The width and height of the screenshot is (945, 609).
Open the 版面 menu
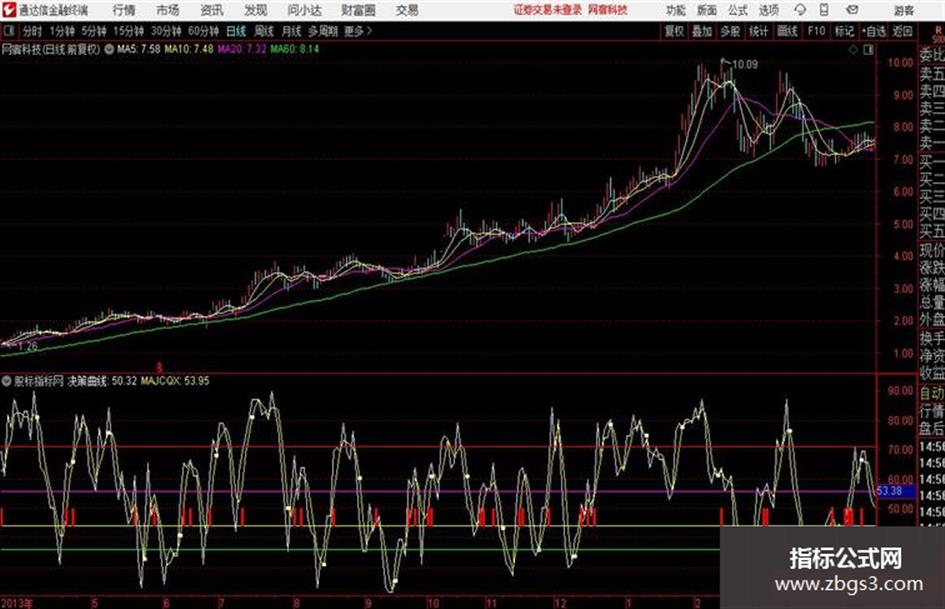click(707, 10)
